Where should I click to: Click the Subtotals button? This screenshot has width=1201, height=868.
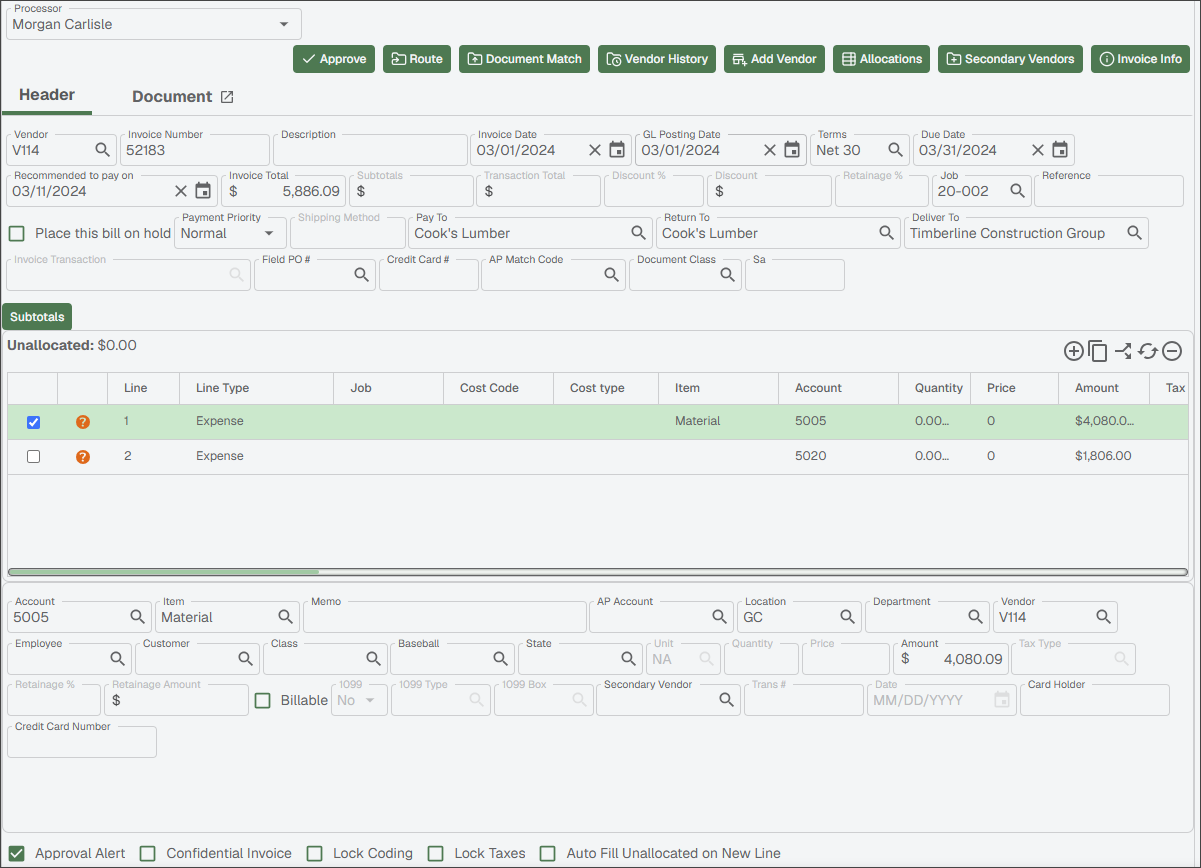pyautogui.click(x=37, y=317)
